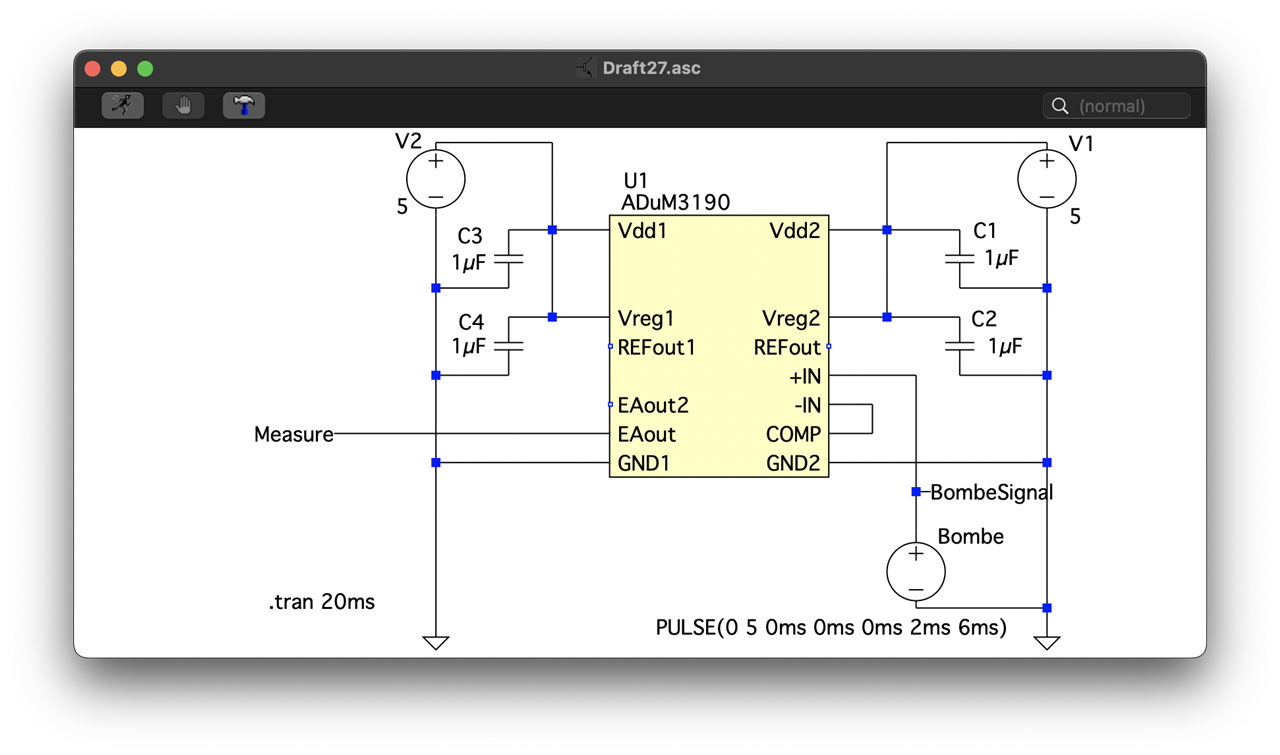Click the .tran 20ms directive
The image size is (1280, 755).
(322, 602)
